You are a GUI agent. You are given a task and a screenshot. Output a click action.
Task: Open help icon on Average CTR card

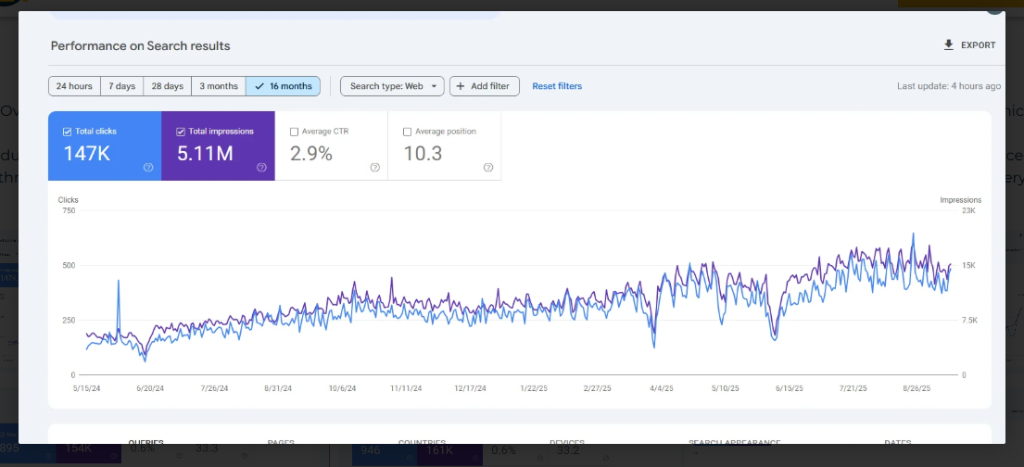click(x=375, y=167)
